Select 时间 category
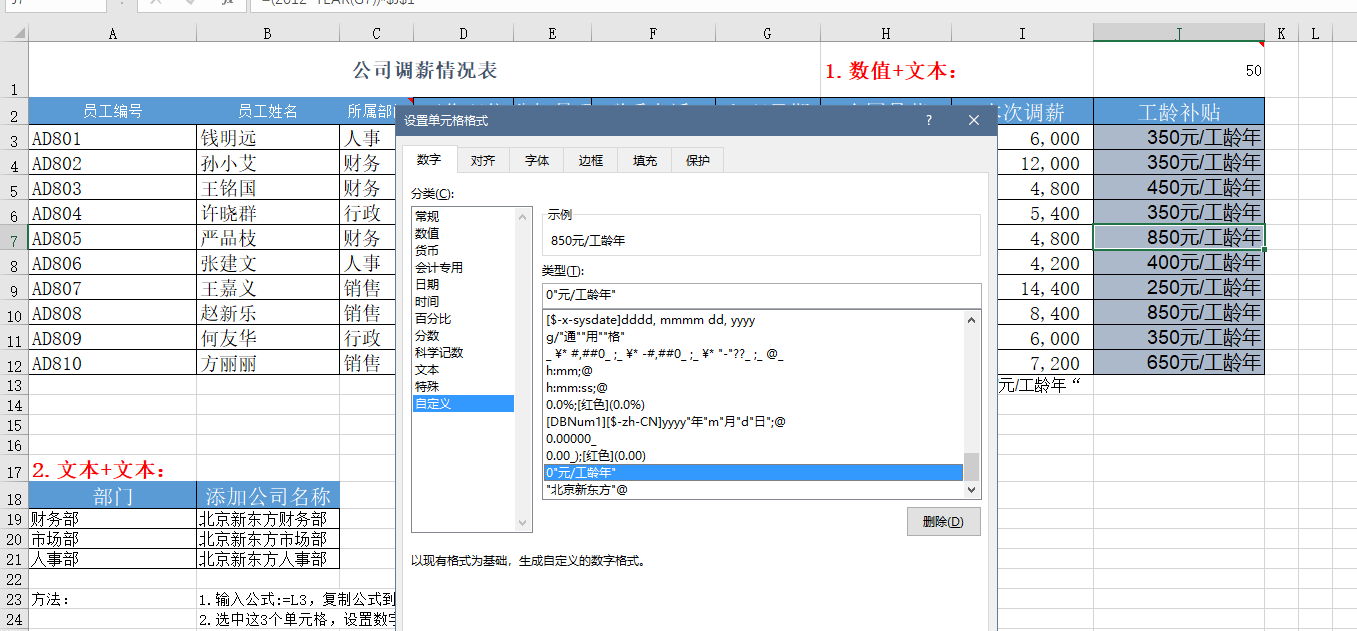1357x631 pixels. (463, 301)
